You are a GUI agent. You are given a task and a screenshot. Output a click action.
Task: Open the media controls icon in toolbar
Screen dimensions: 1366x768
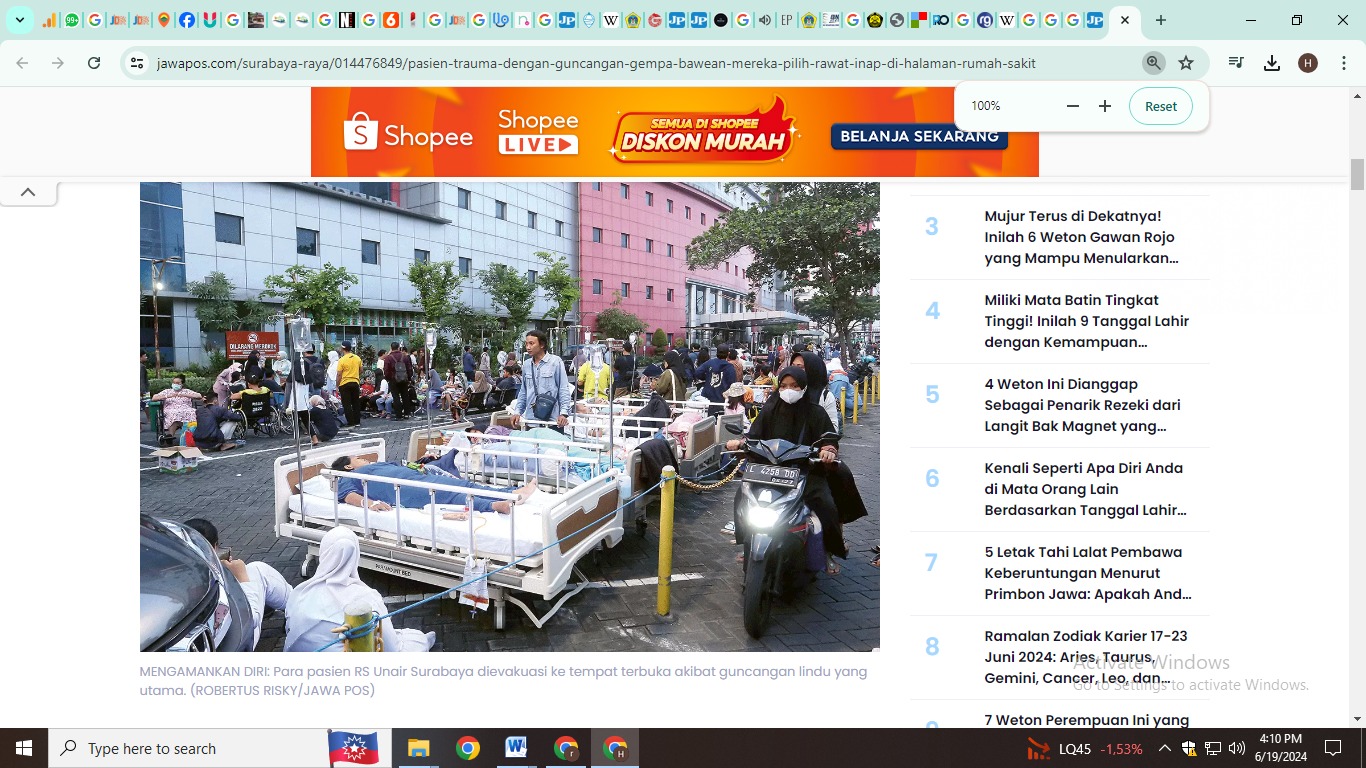click(x=1236, y=63)
